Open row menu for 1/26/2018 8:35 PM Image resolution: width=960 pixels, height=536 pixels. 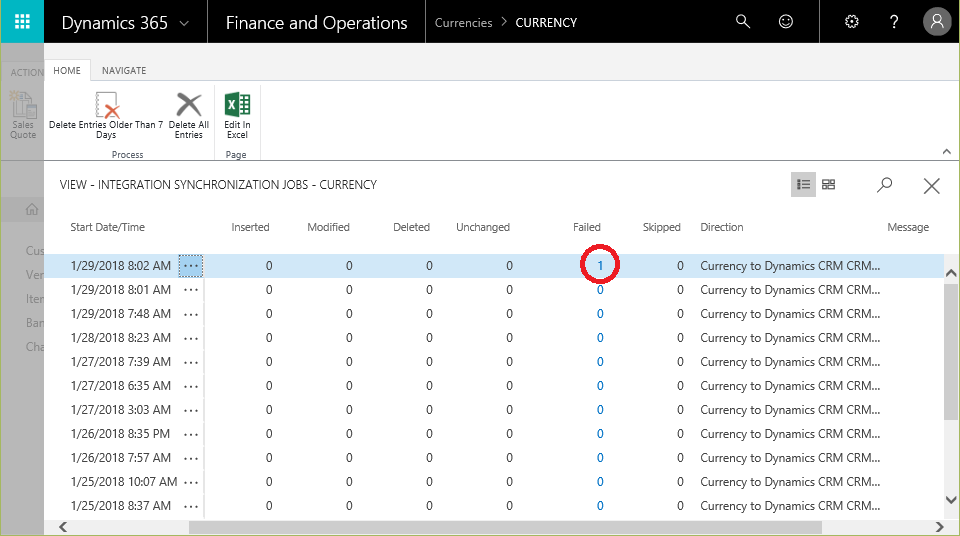pos(191,434)
